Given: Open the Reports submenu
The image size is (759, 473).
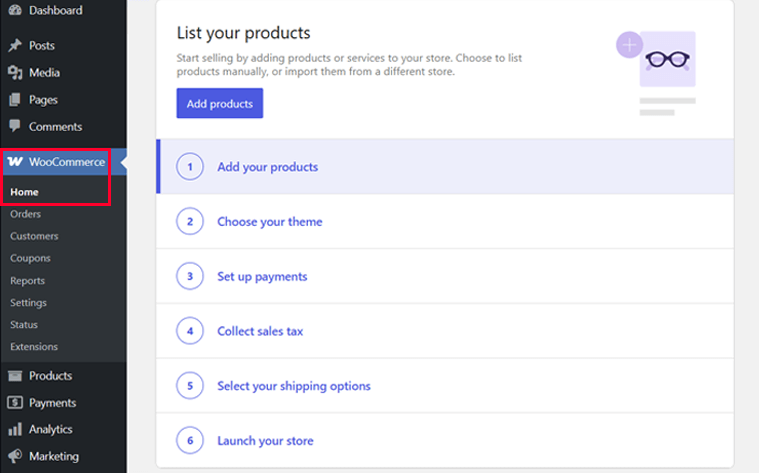Looking at the screenshot, I should [28, 281].
